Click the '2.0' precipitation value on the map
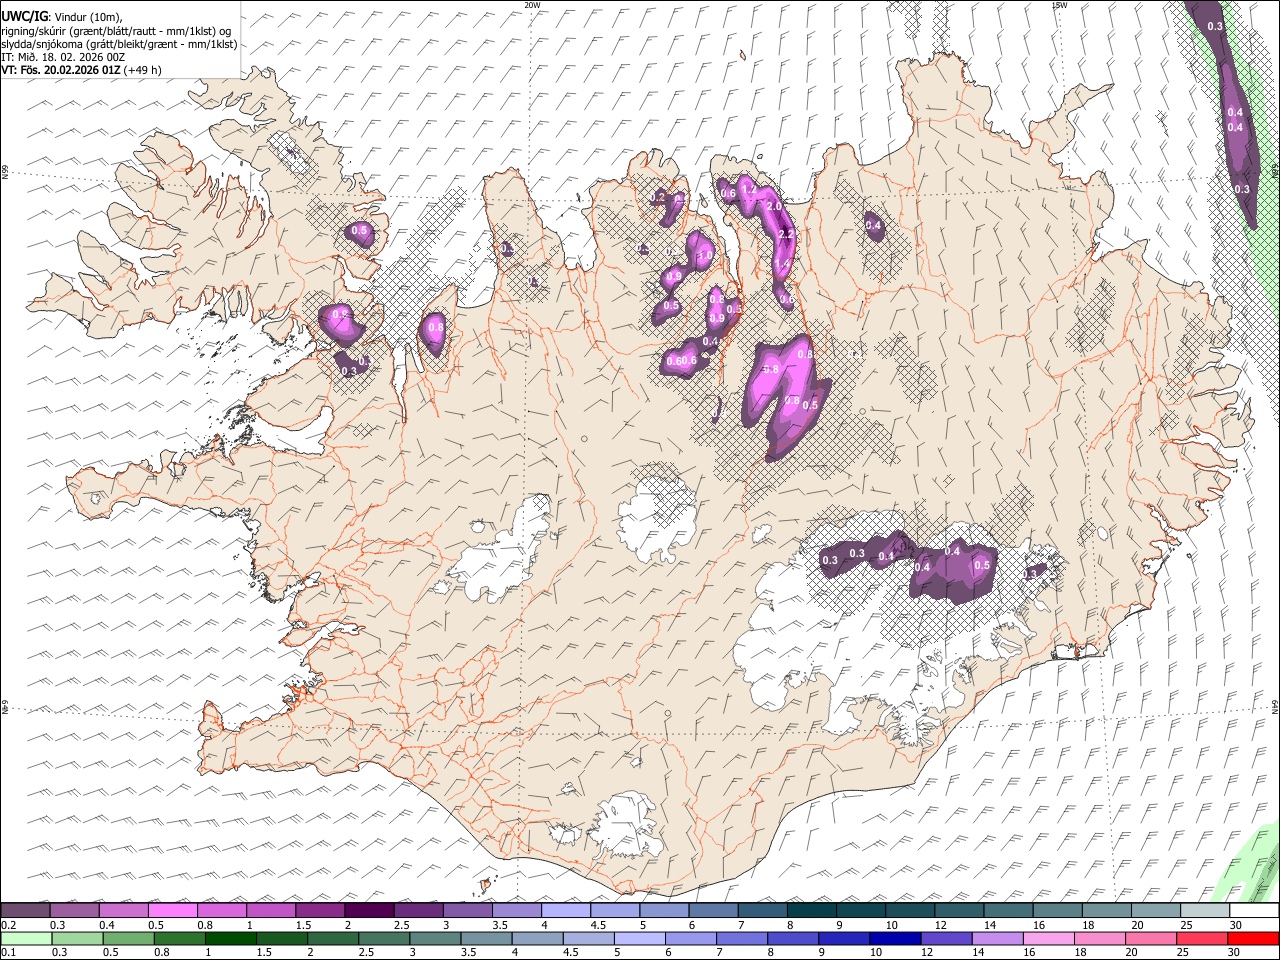This screenshot has width=1280, height=960. [774, 206]
